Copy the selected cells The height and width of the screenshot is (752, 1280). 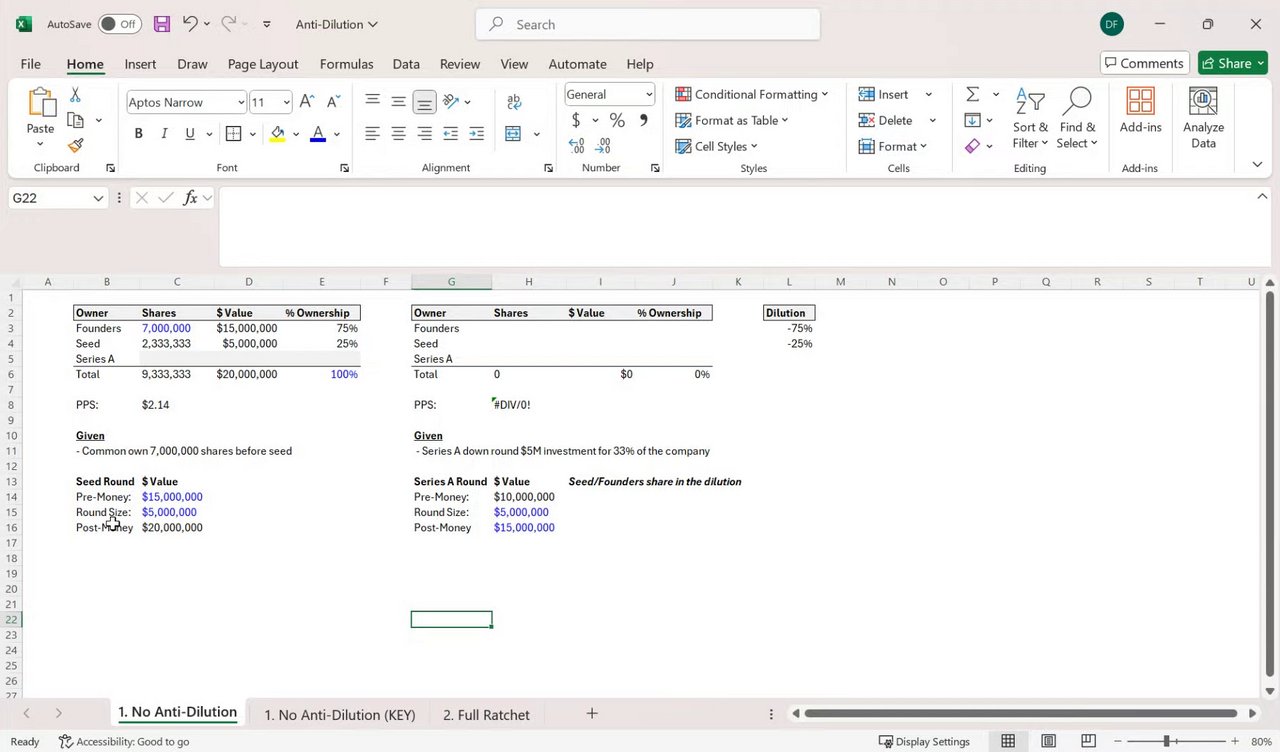pyautogui.click(x=75, y=120)
